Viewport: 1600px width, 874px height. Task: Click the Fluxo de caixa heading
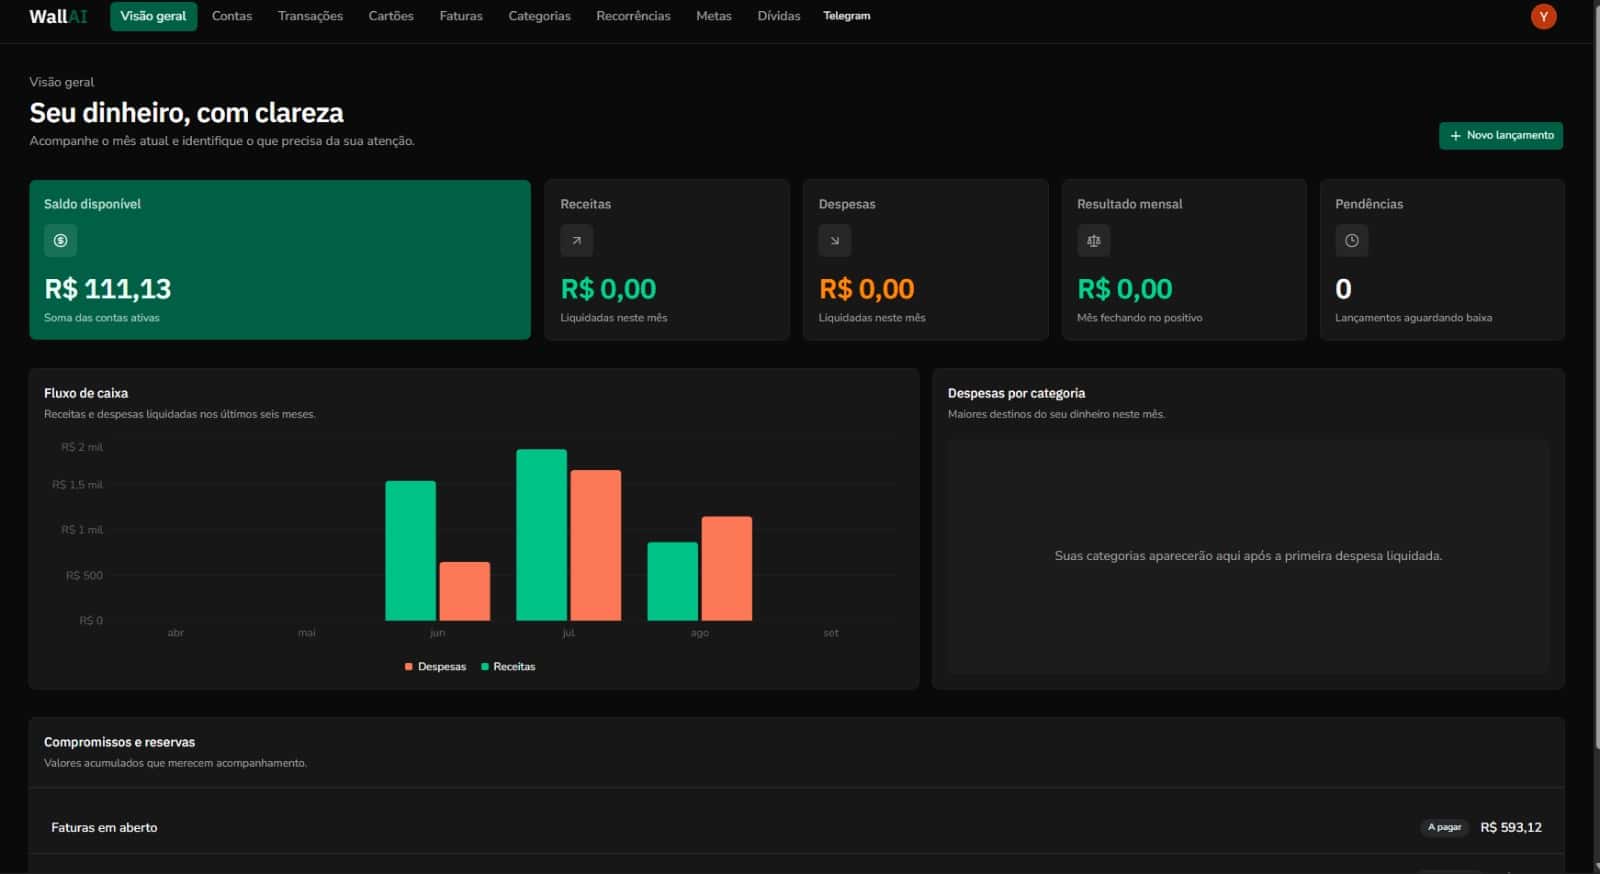tap(86, 393)
